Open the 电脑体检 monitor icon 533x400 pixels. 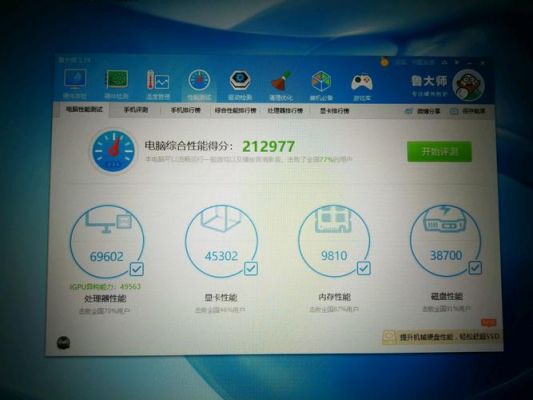click(75, 80)
